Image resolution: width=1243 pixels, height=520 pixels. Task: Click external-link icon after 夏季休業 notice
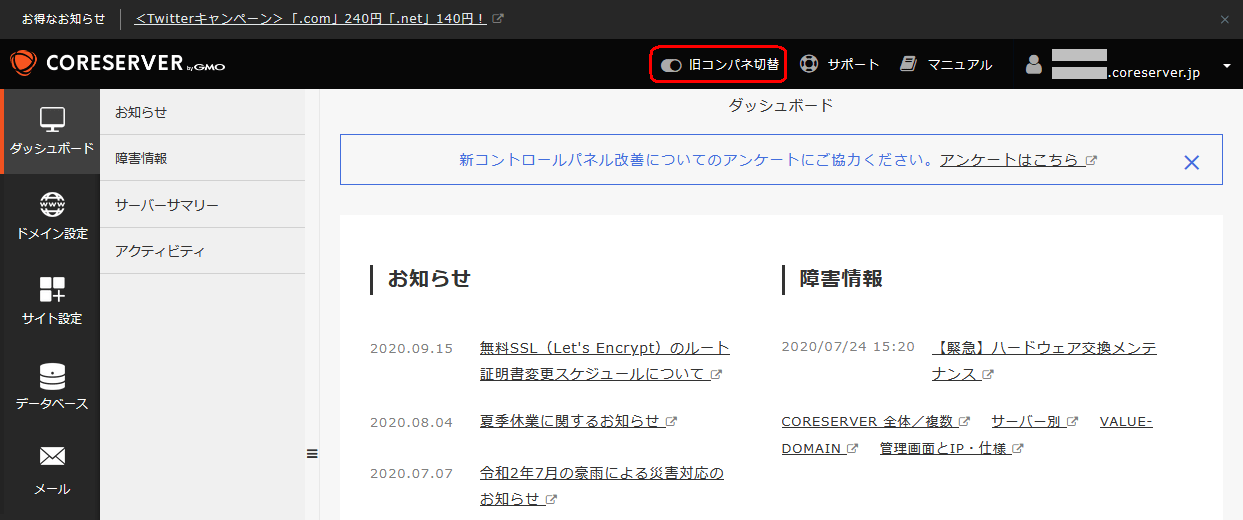(671, 422)
